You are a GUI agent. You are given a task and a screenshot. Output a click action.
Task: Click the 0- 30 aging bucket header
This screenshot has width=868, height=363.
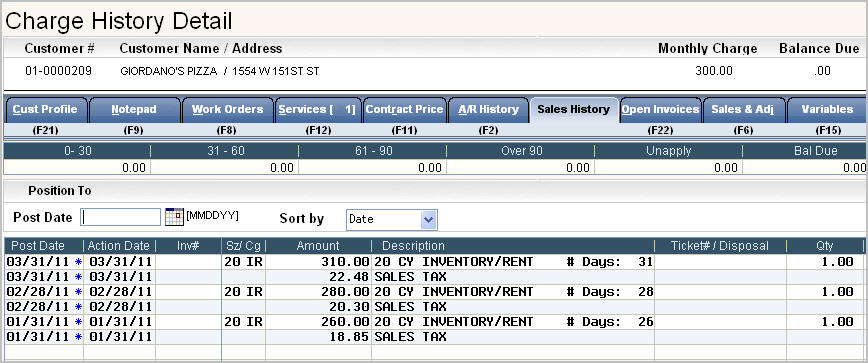(78, 151)
